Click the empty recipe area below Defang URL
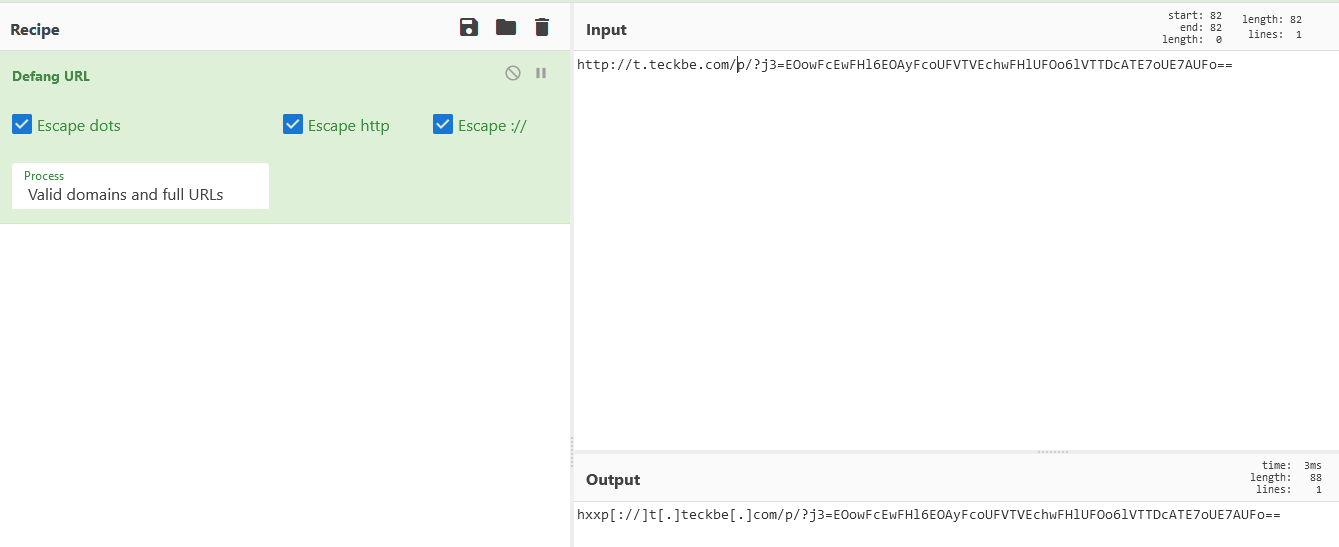 (285, 385)
